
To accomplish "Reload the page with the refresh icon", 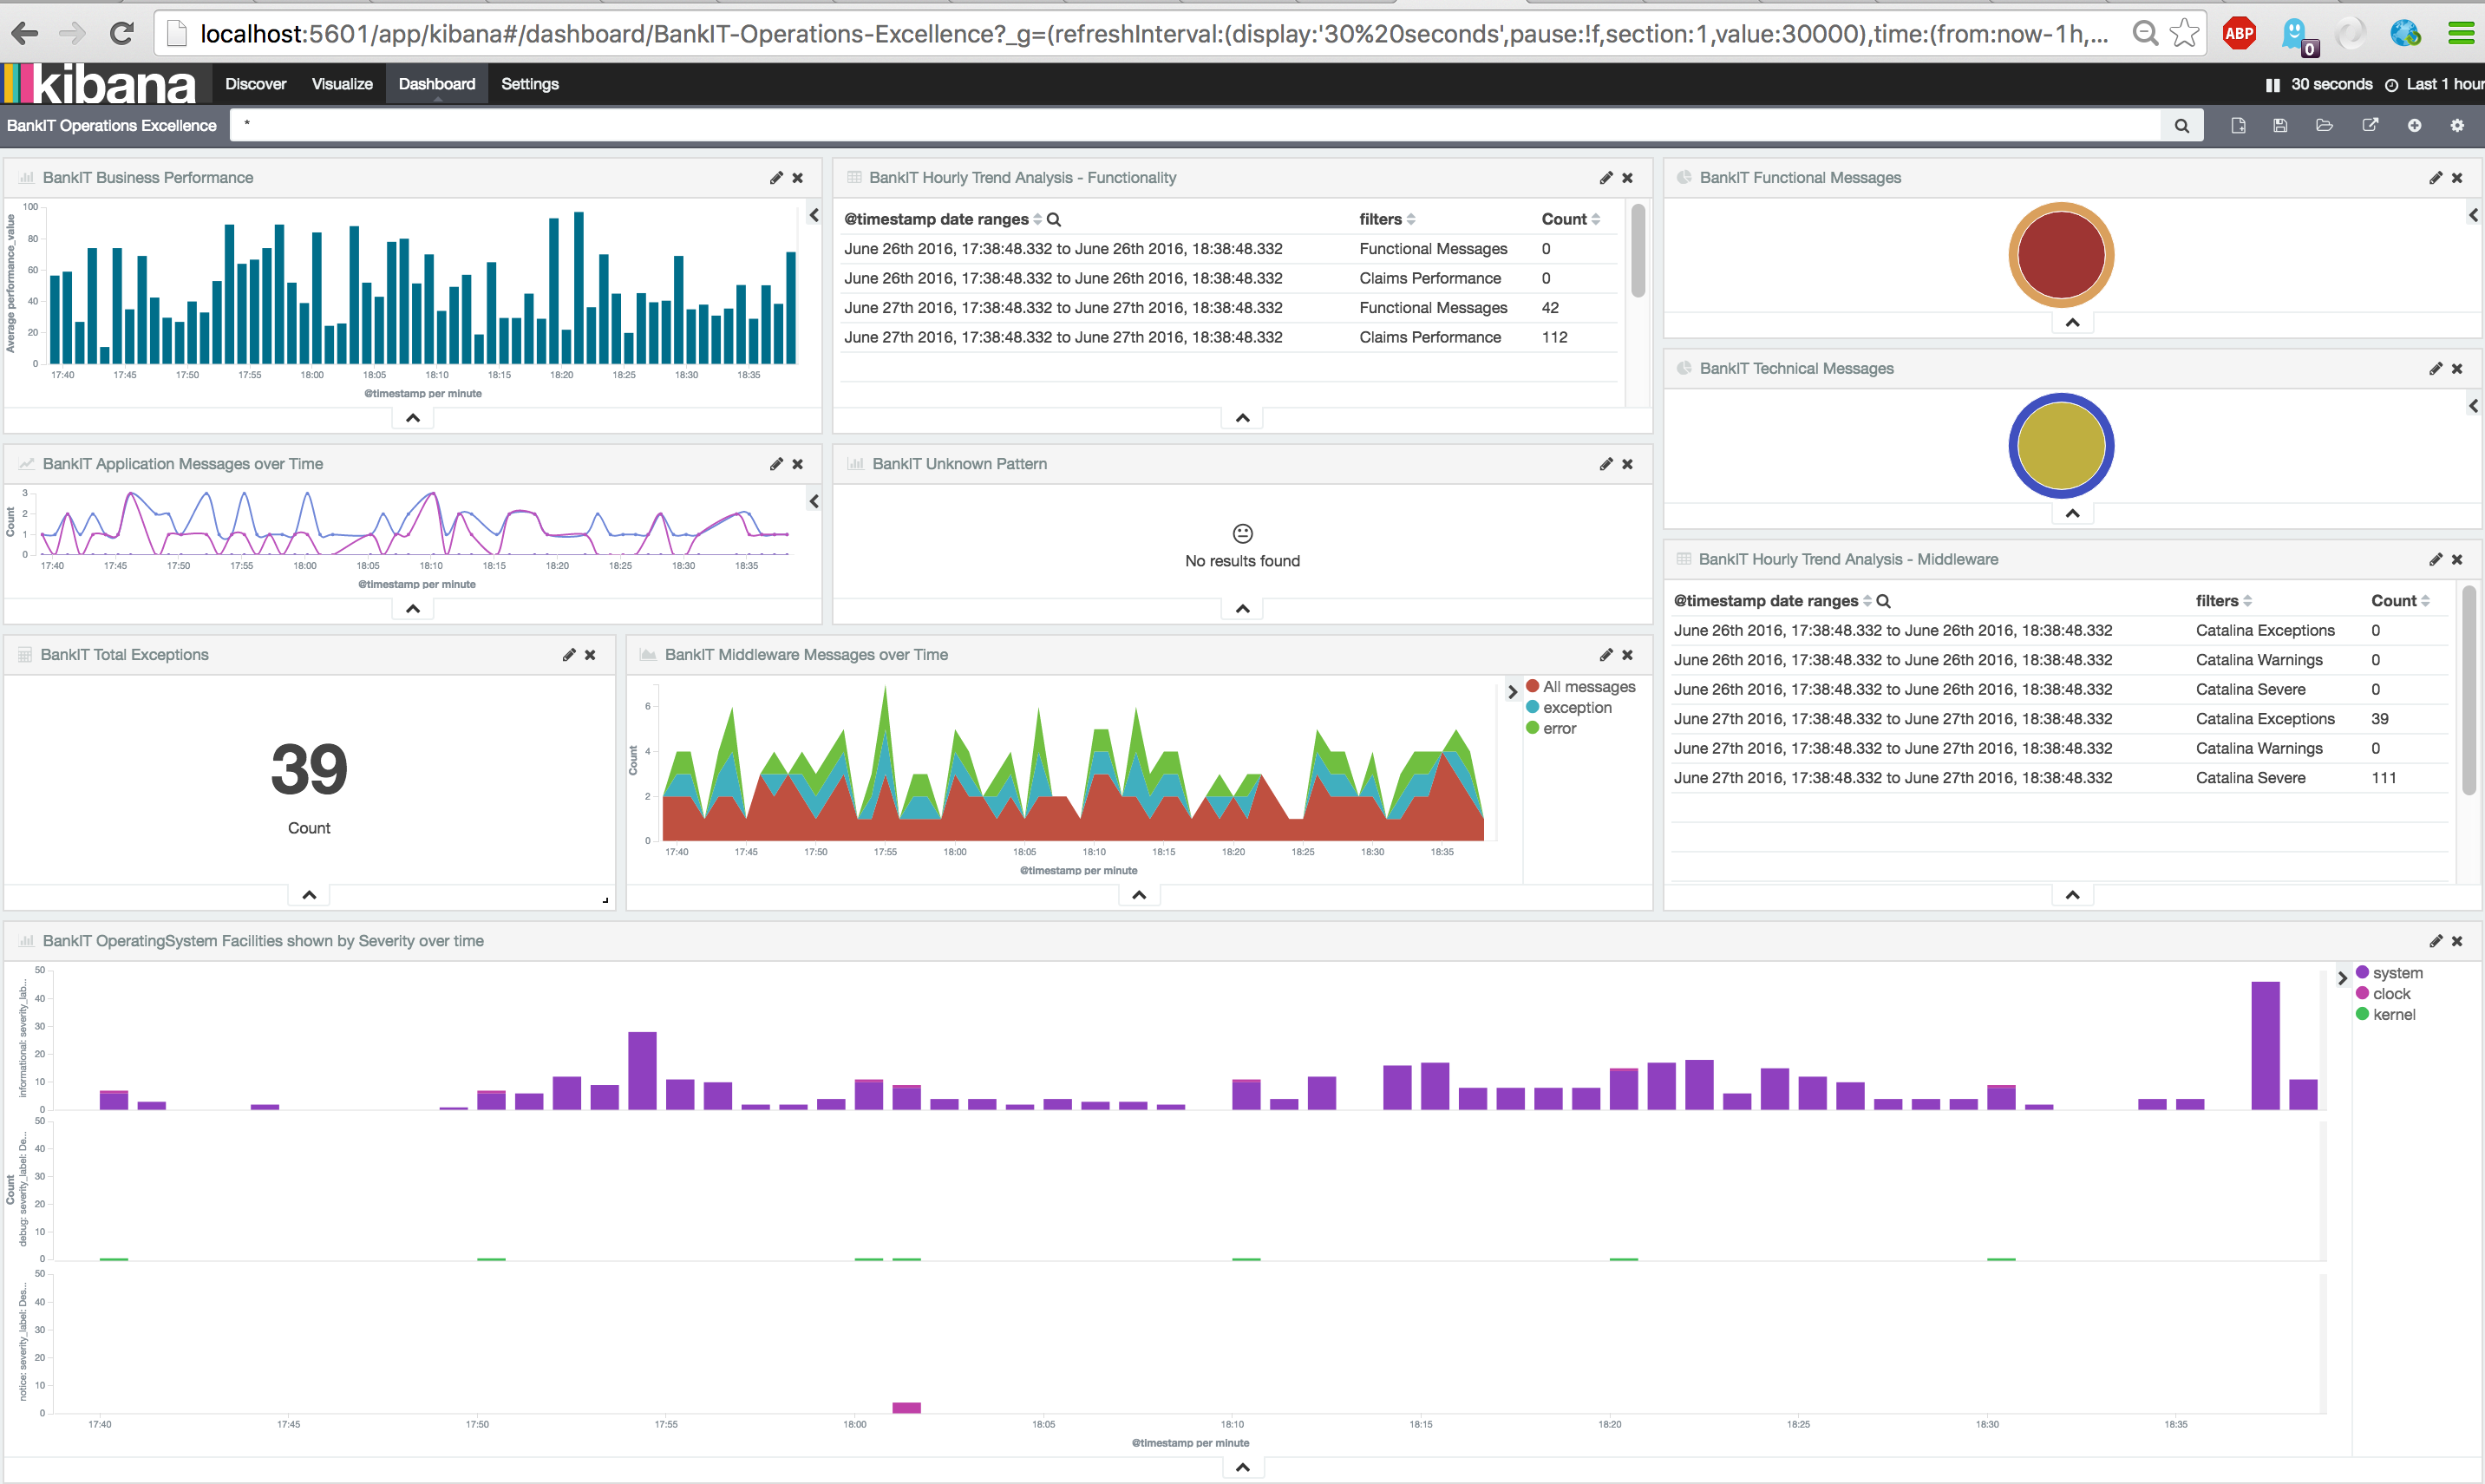I will tap(122, 34).
